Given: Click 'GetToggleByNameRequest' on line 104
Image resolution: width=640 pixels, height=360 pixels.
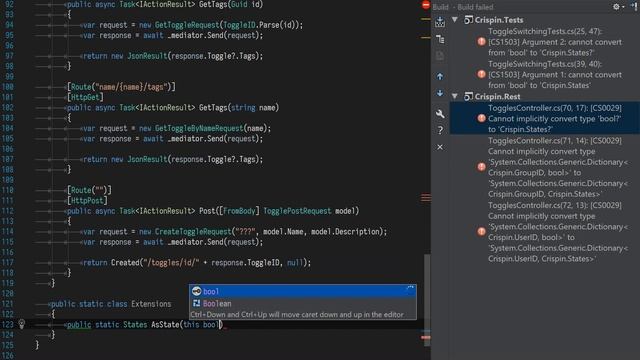Looking at the screenshot, I should click(x=199, y=128).
